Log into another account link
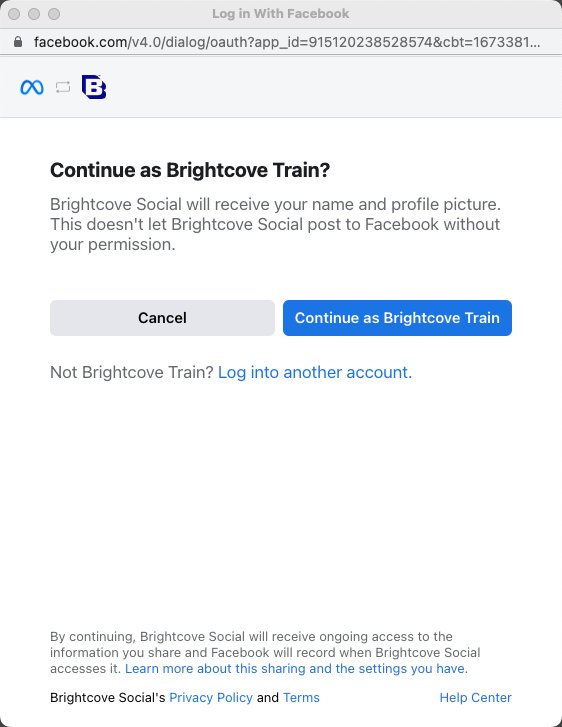 pos(315,372)
